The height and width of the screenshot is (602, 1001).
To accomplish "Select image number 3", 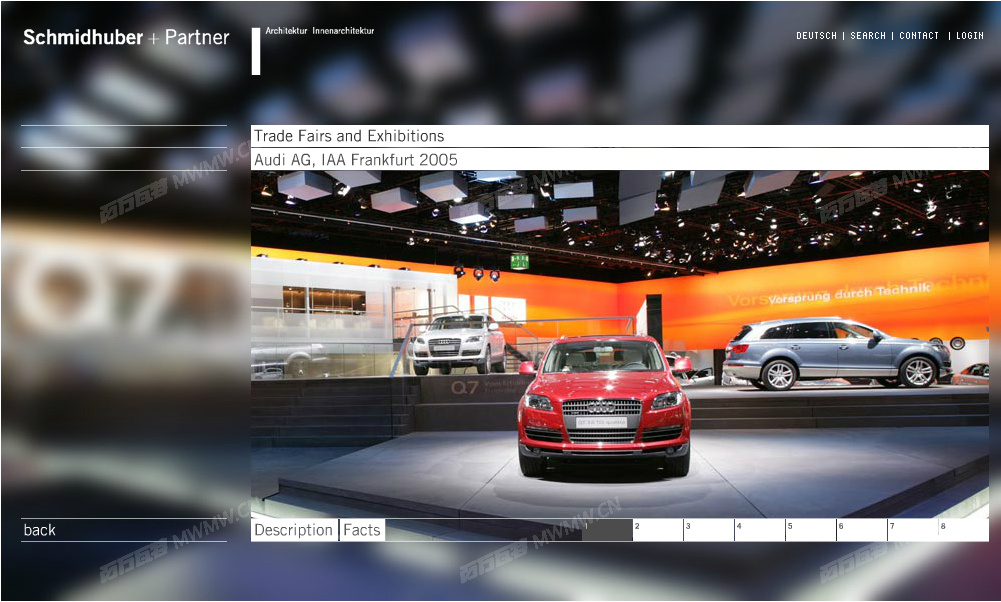I will click(x=709, y=530).
